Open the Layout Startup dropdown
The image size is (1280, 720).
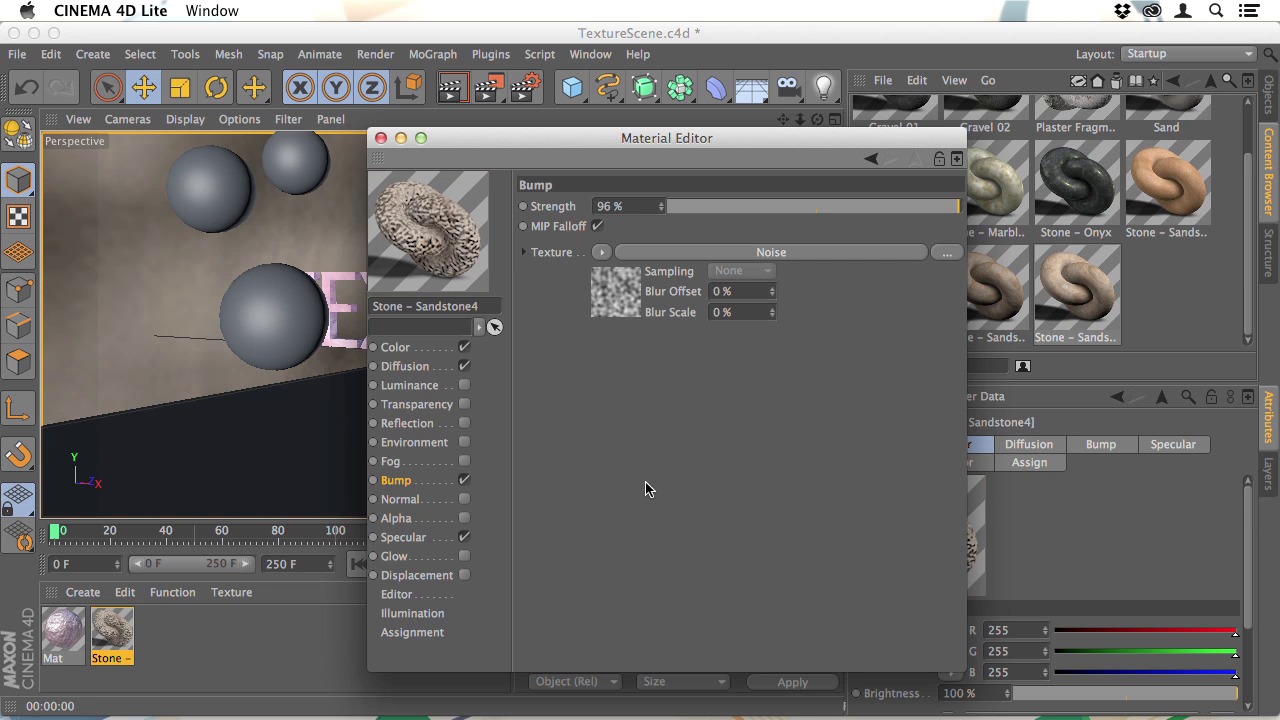pyautogui.click(x=1188, y=54)
